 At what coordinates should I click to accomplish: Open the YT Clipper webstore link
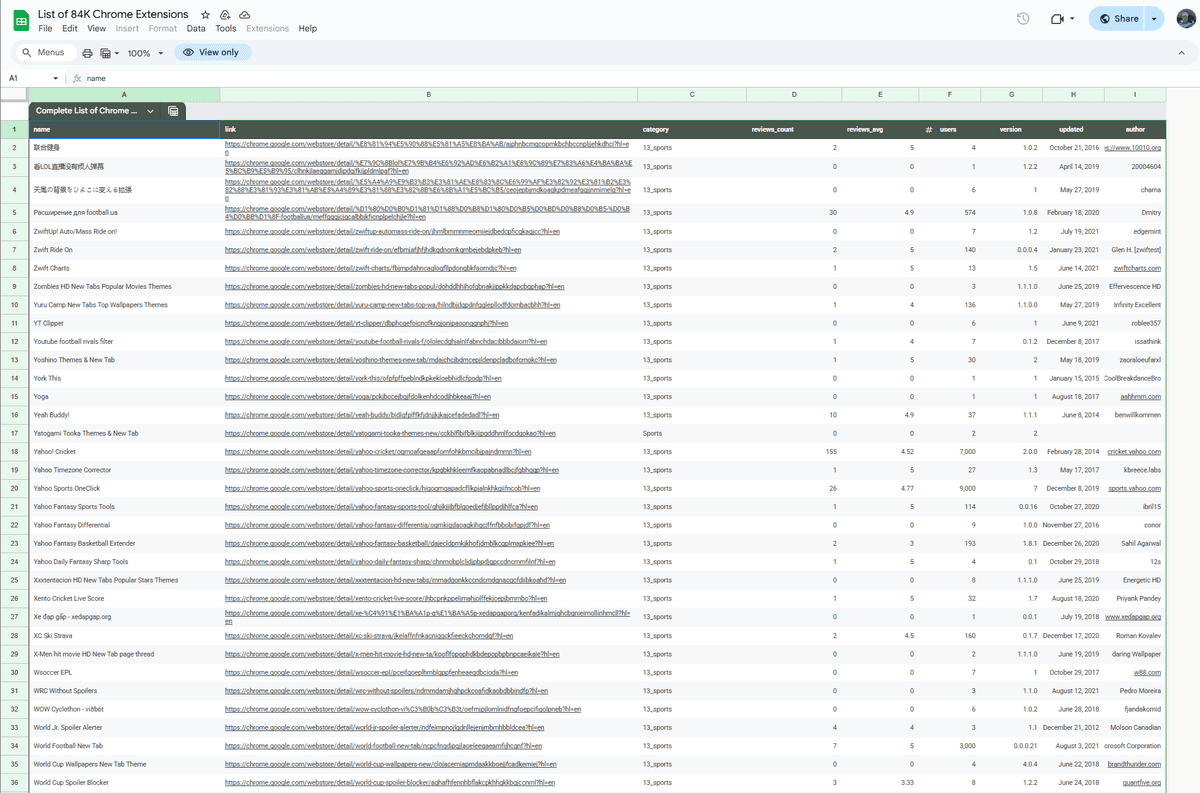(x=366, y=323)
